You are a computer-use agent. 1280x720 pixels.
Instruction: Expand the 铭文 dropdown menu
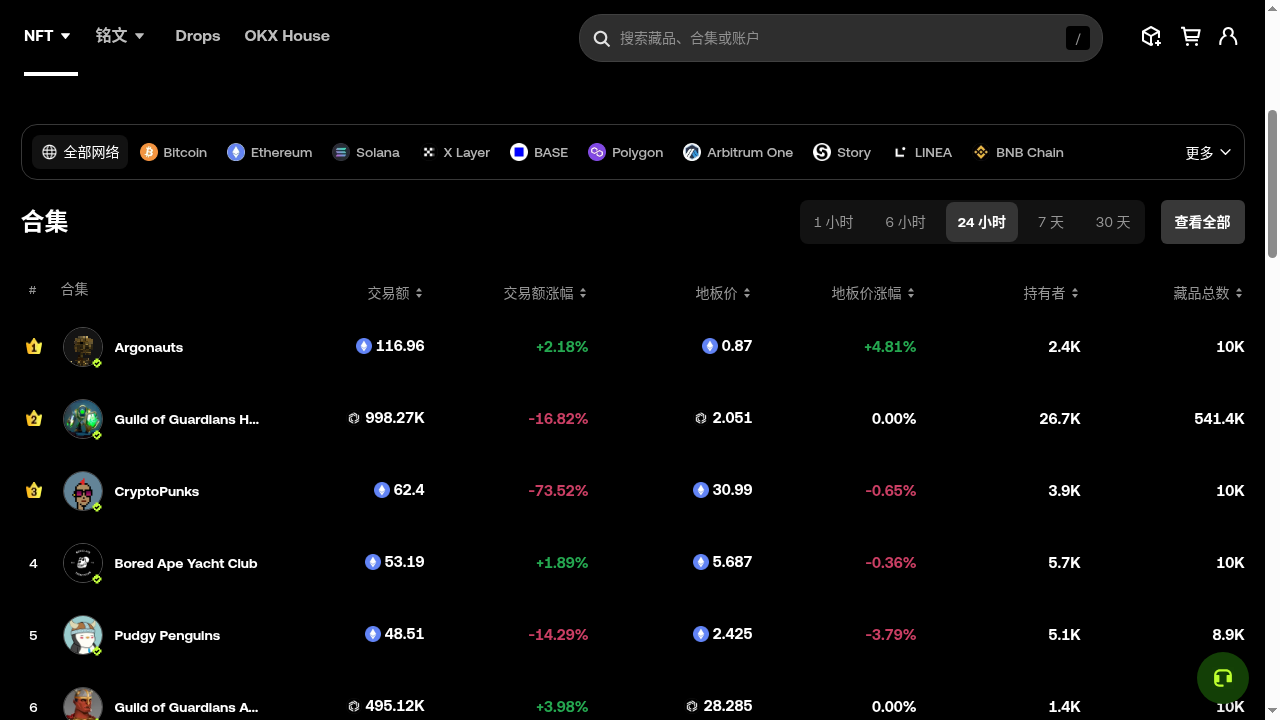coord(120,36)
